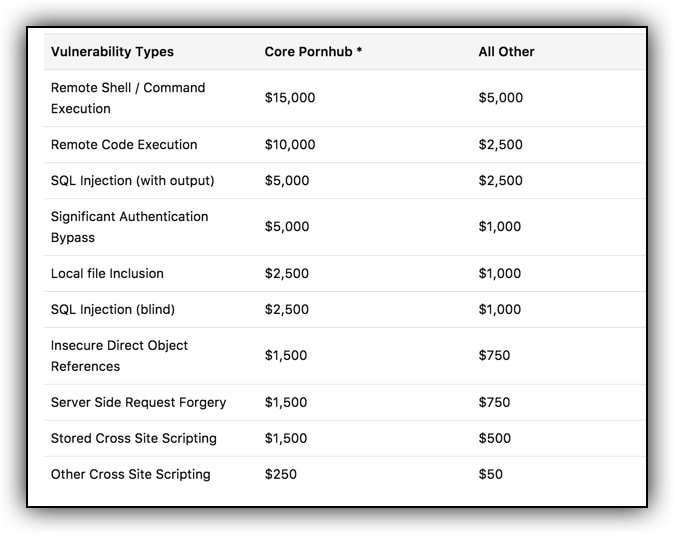Select Insecure Direct Object References label

tap(119, 356)
